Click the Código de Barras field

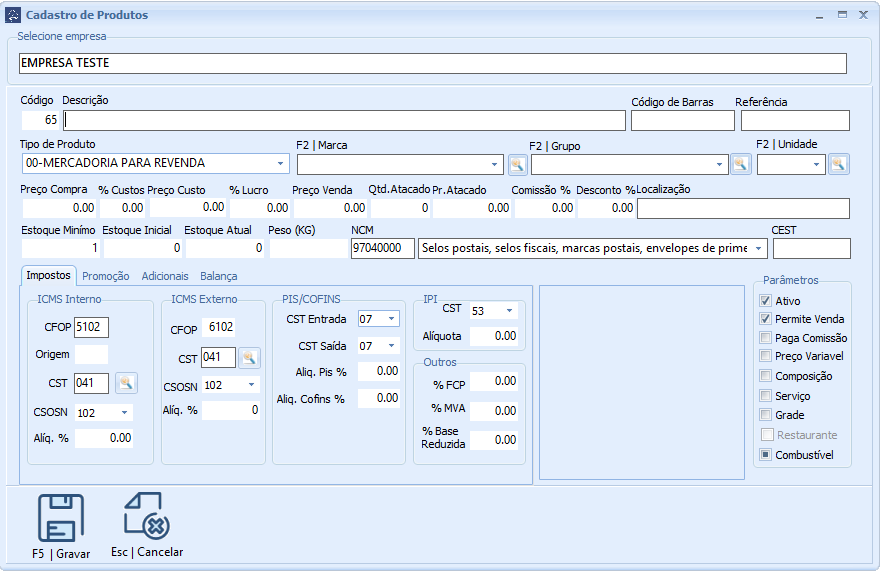pyautogui.click(x=683, y=121)
